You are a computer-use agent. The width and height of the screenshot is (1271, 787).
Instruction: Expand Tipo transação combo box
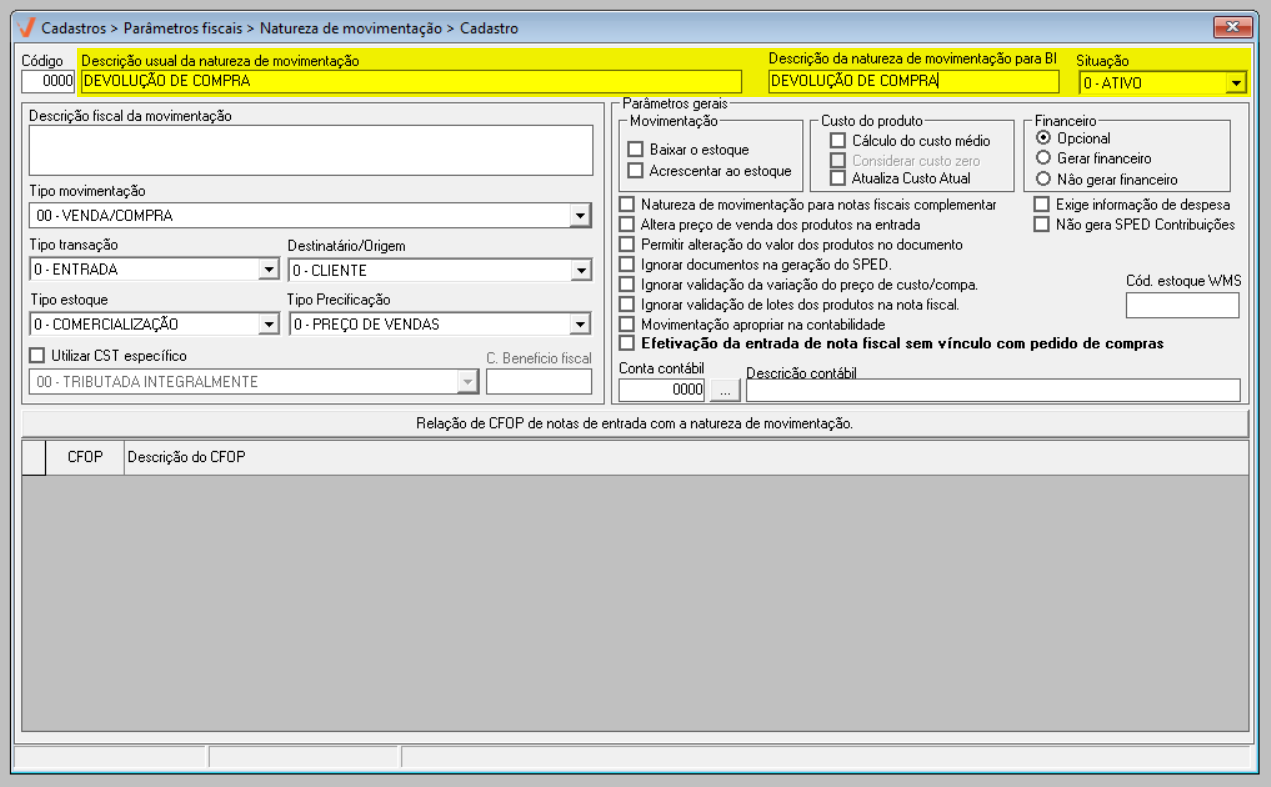(x=267, y=270)
